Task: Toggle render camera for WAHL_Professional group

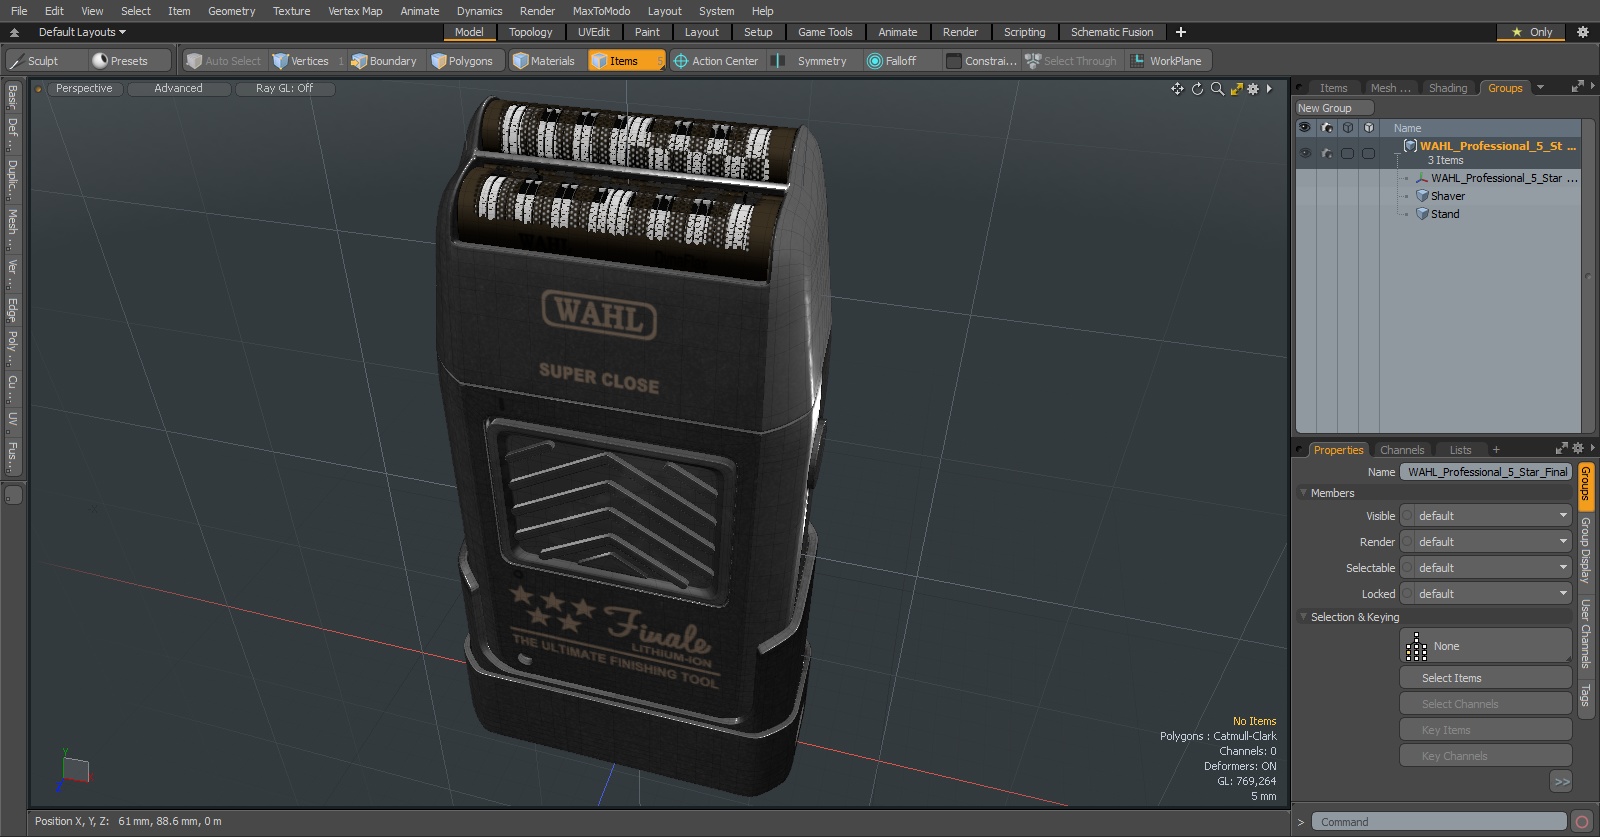Action: [x=1327, y=153]
